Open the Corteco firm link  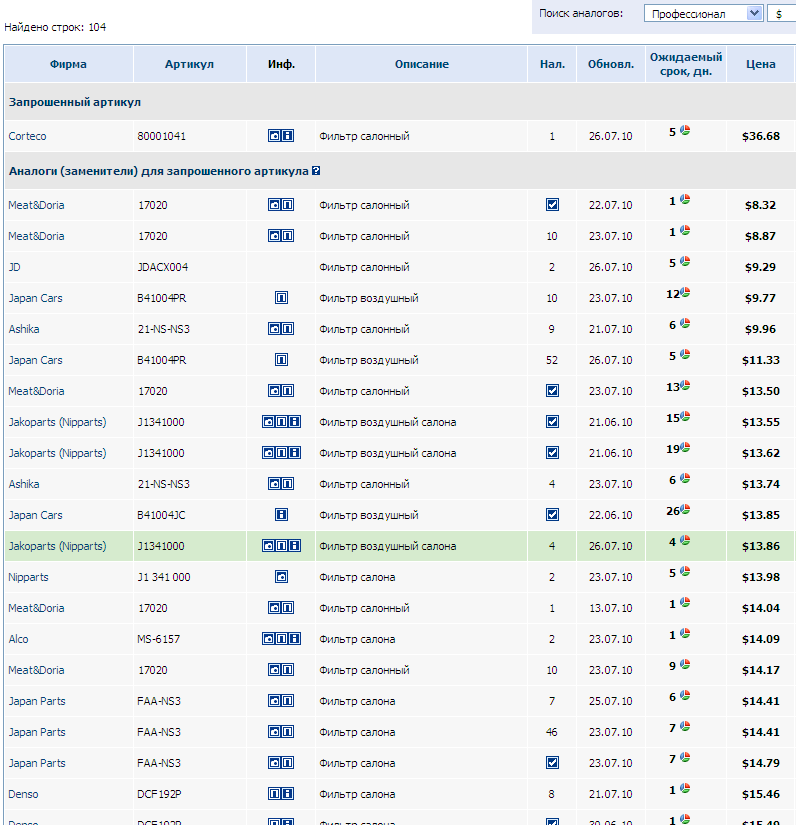coord(27,136)
